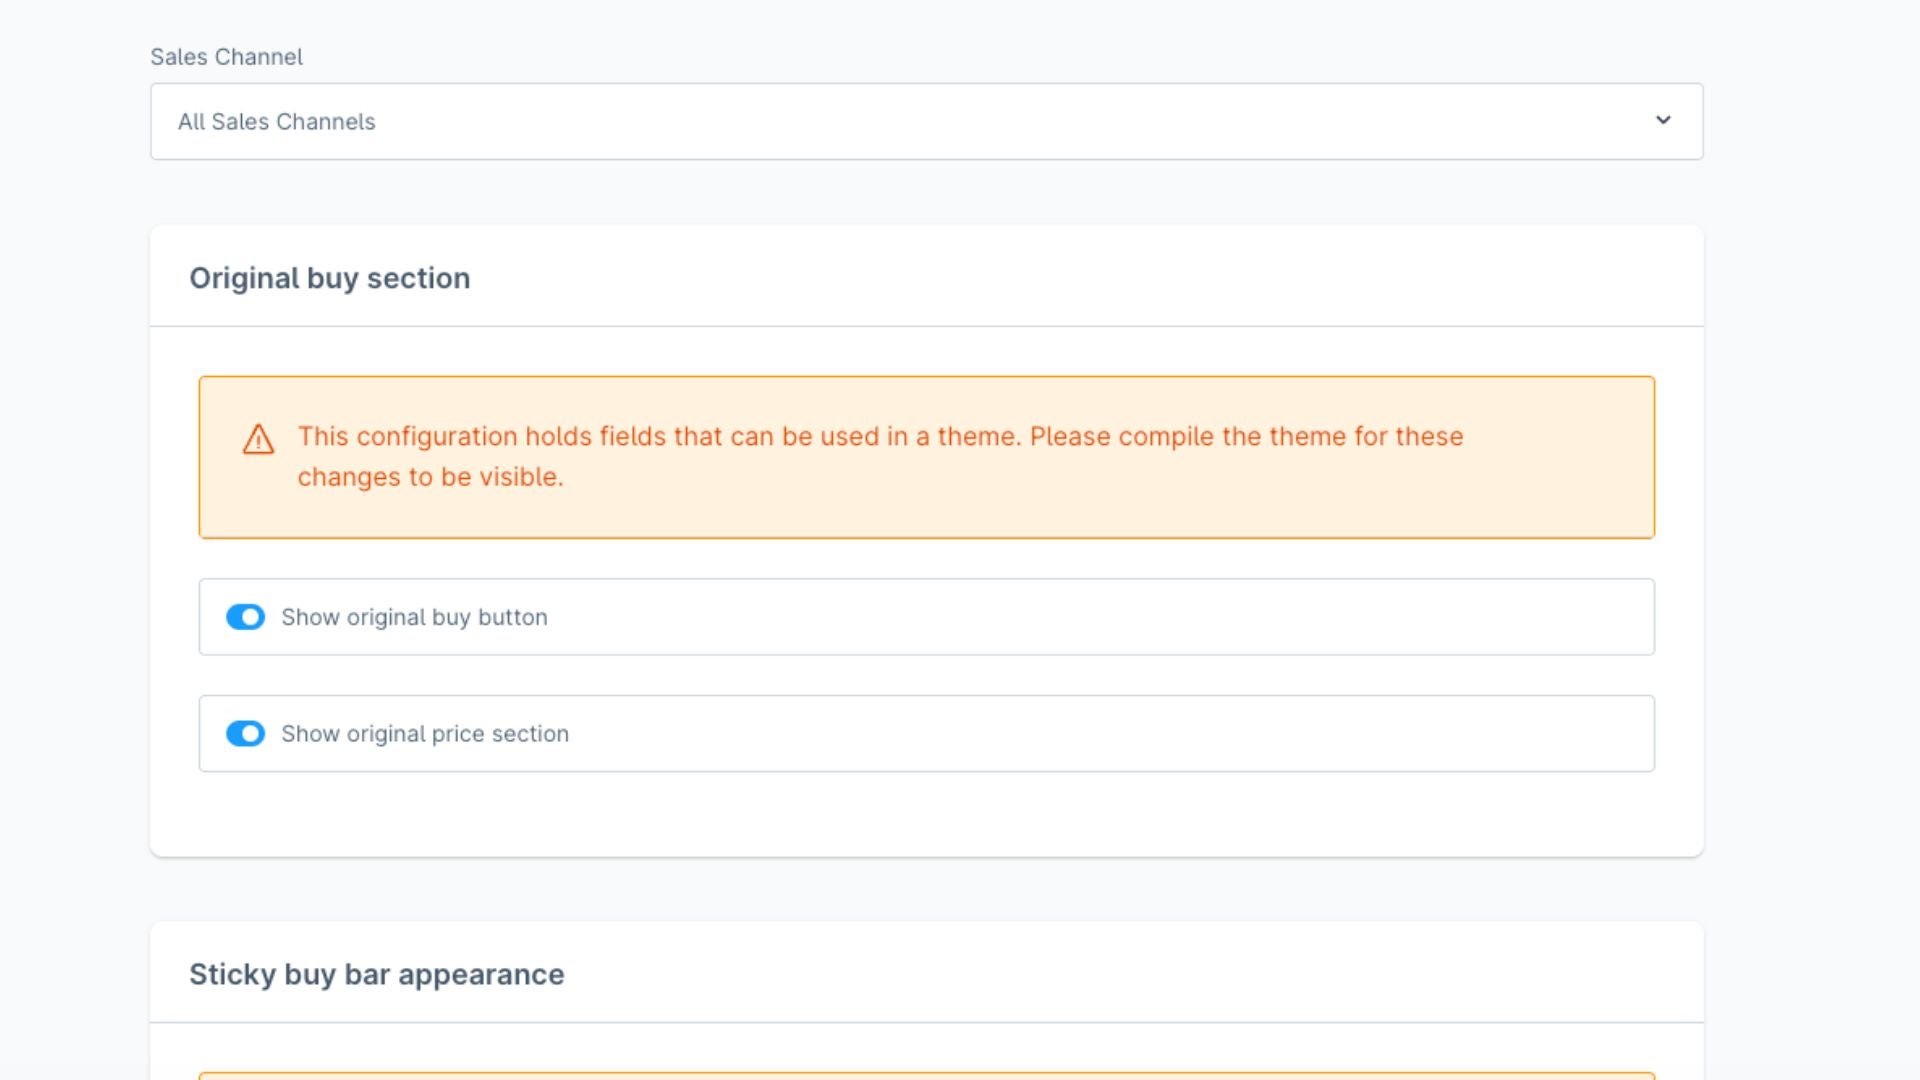Click 'changes to be visible.' warning text line
The height and width of the screenshot is (1080, 1920).
coord(430,477)
